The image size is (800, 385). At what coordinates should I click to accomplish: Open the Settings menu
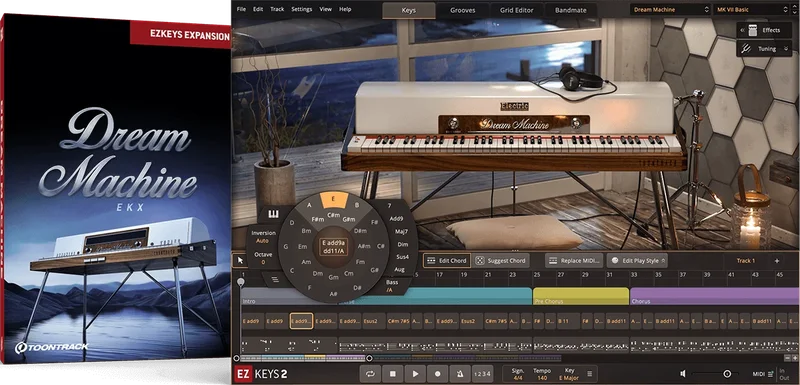click(x=302, y=9)
